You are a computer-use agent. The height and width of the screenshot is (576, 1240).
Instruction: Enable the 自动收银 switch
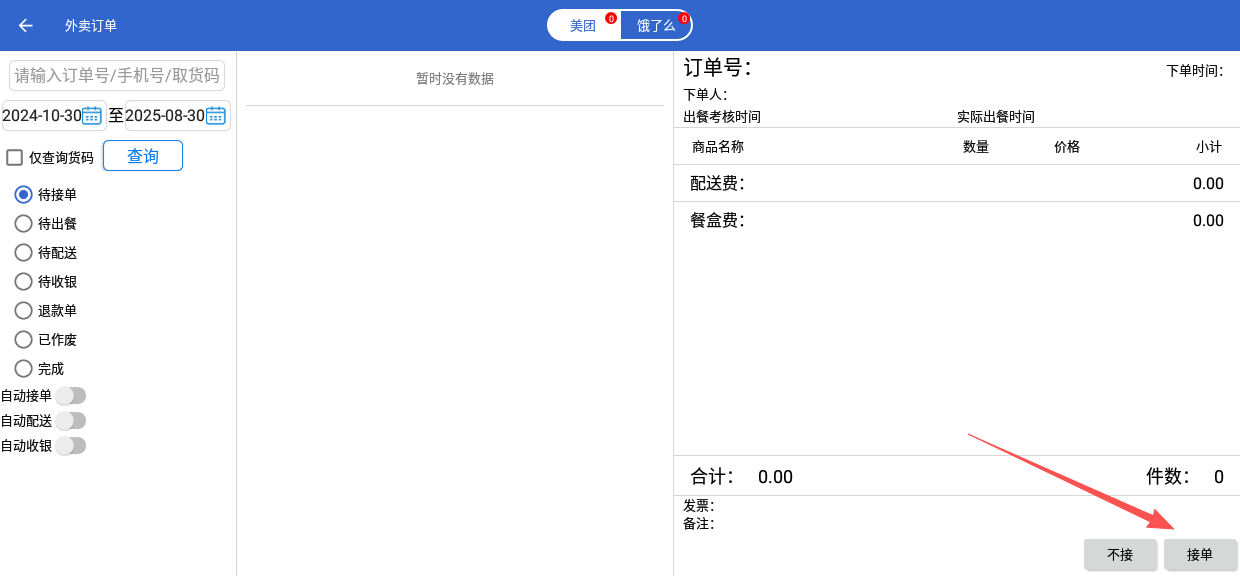click(x=70, y=446)
